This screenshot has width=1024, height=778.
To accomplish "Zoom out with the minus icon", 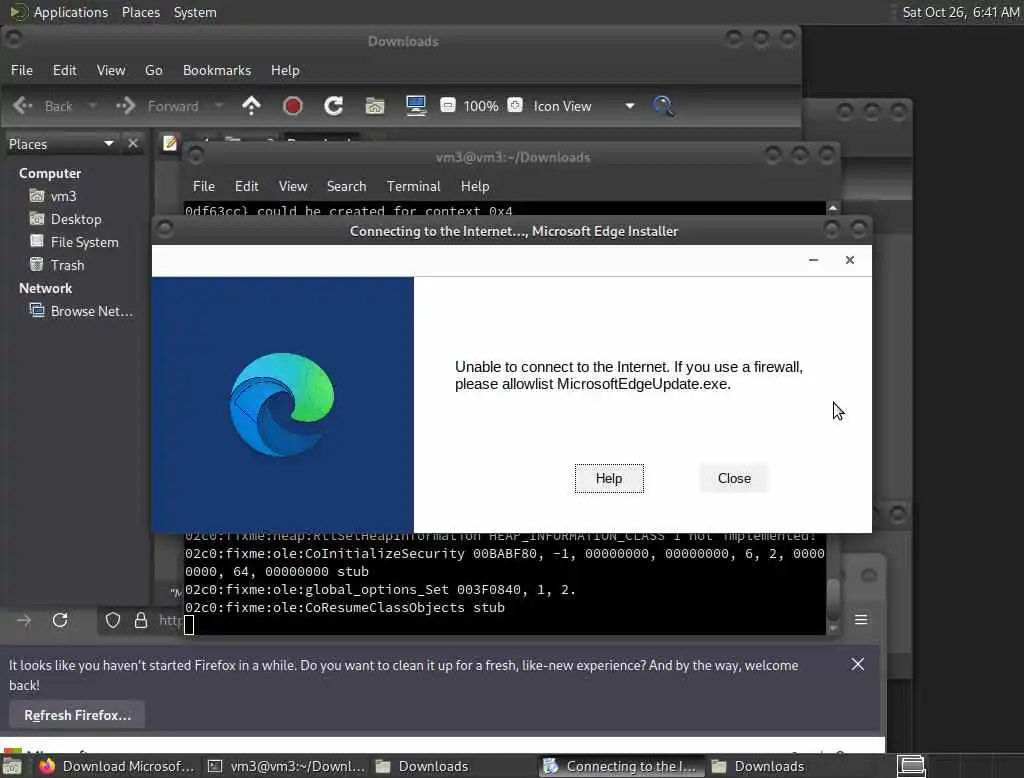I will tap(448, 105).
